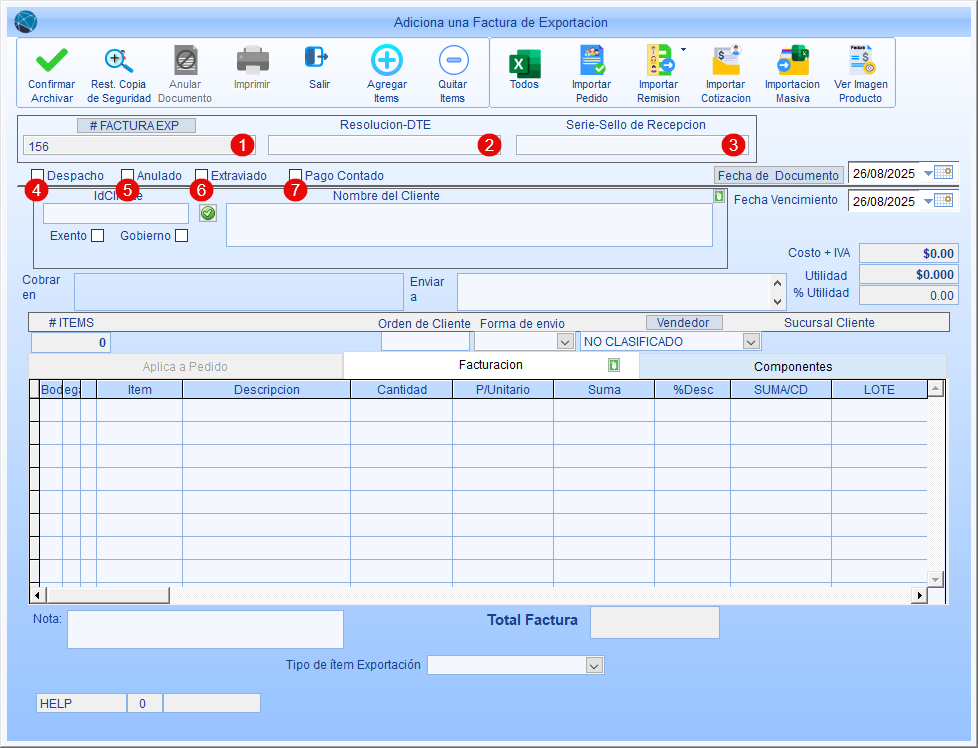Click the Salir exit icon
978x748 pixels.
(318, 58)
